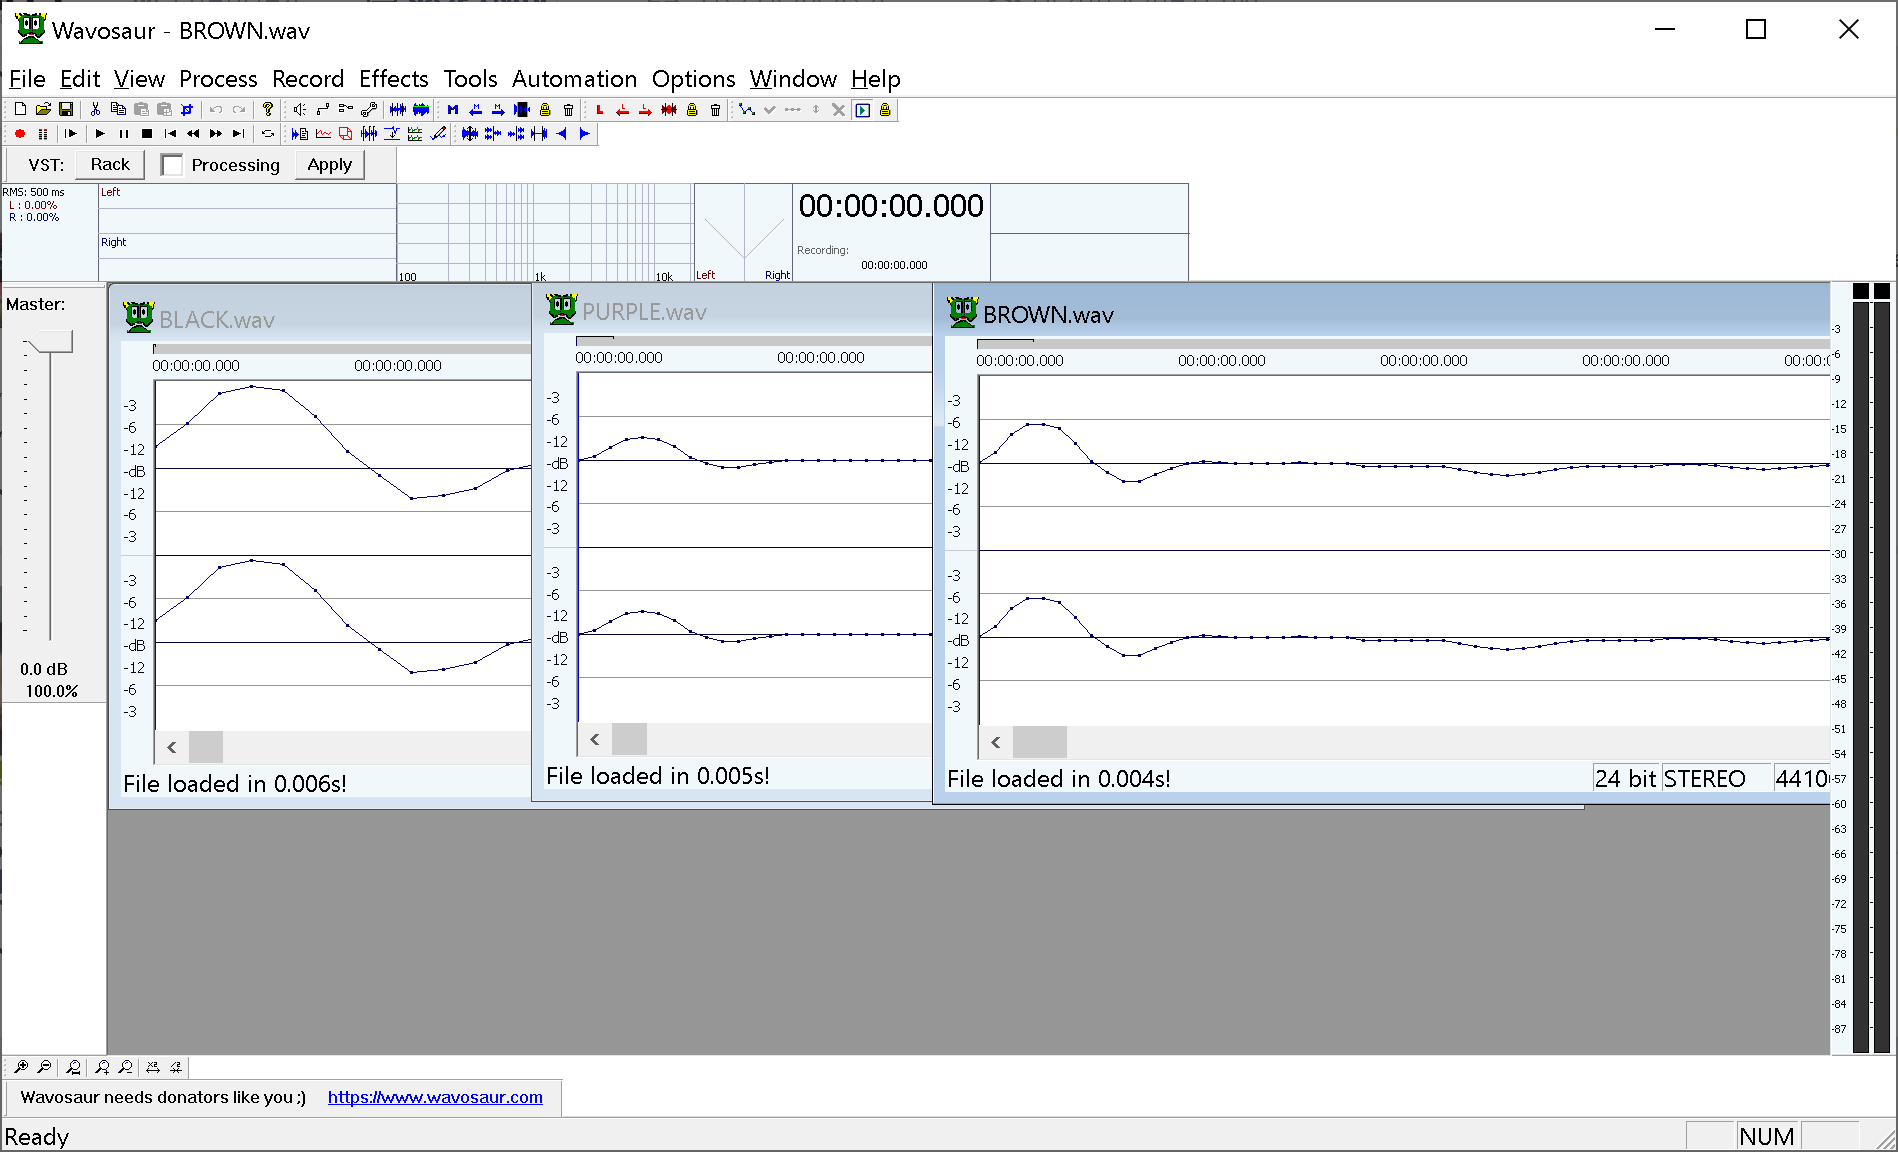Click zoom to selection magnifier icon
This screenshot has width=1898, height=1152.
74,1067
